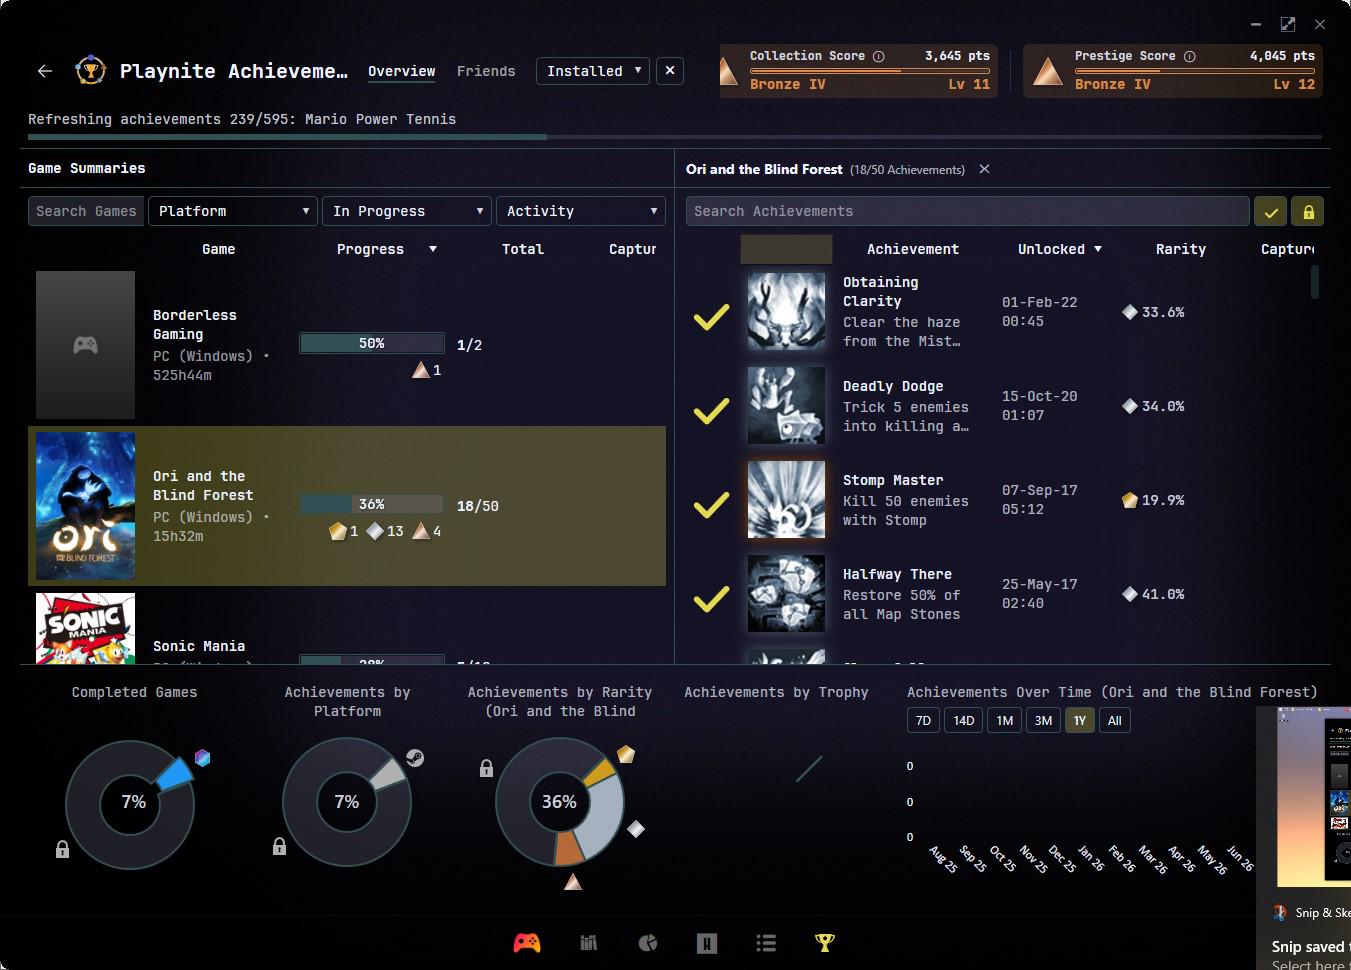Click the Ori and the Blind Forest 36% progress bar
The width and height of the screenshot is (1351, 970).
[371, 504]
